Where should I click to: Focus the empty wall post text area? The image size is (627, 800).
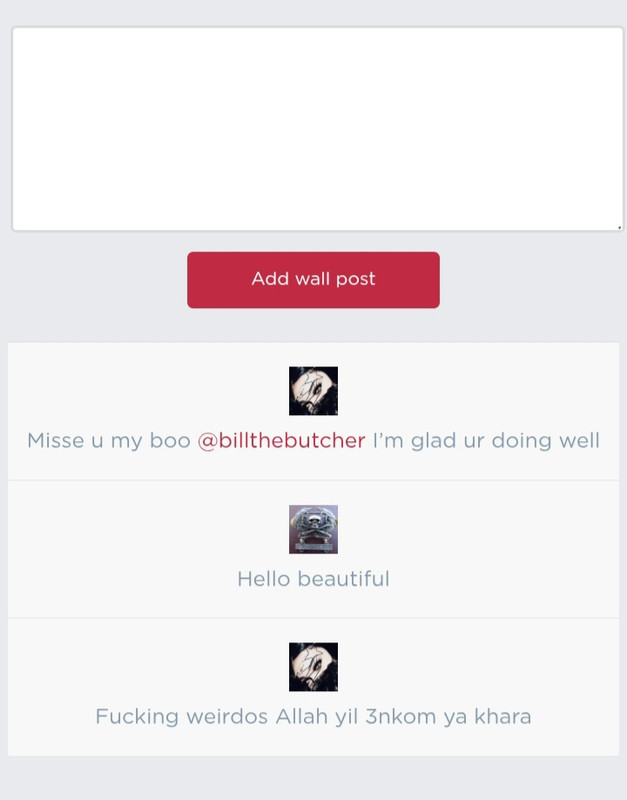317,129
